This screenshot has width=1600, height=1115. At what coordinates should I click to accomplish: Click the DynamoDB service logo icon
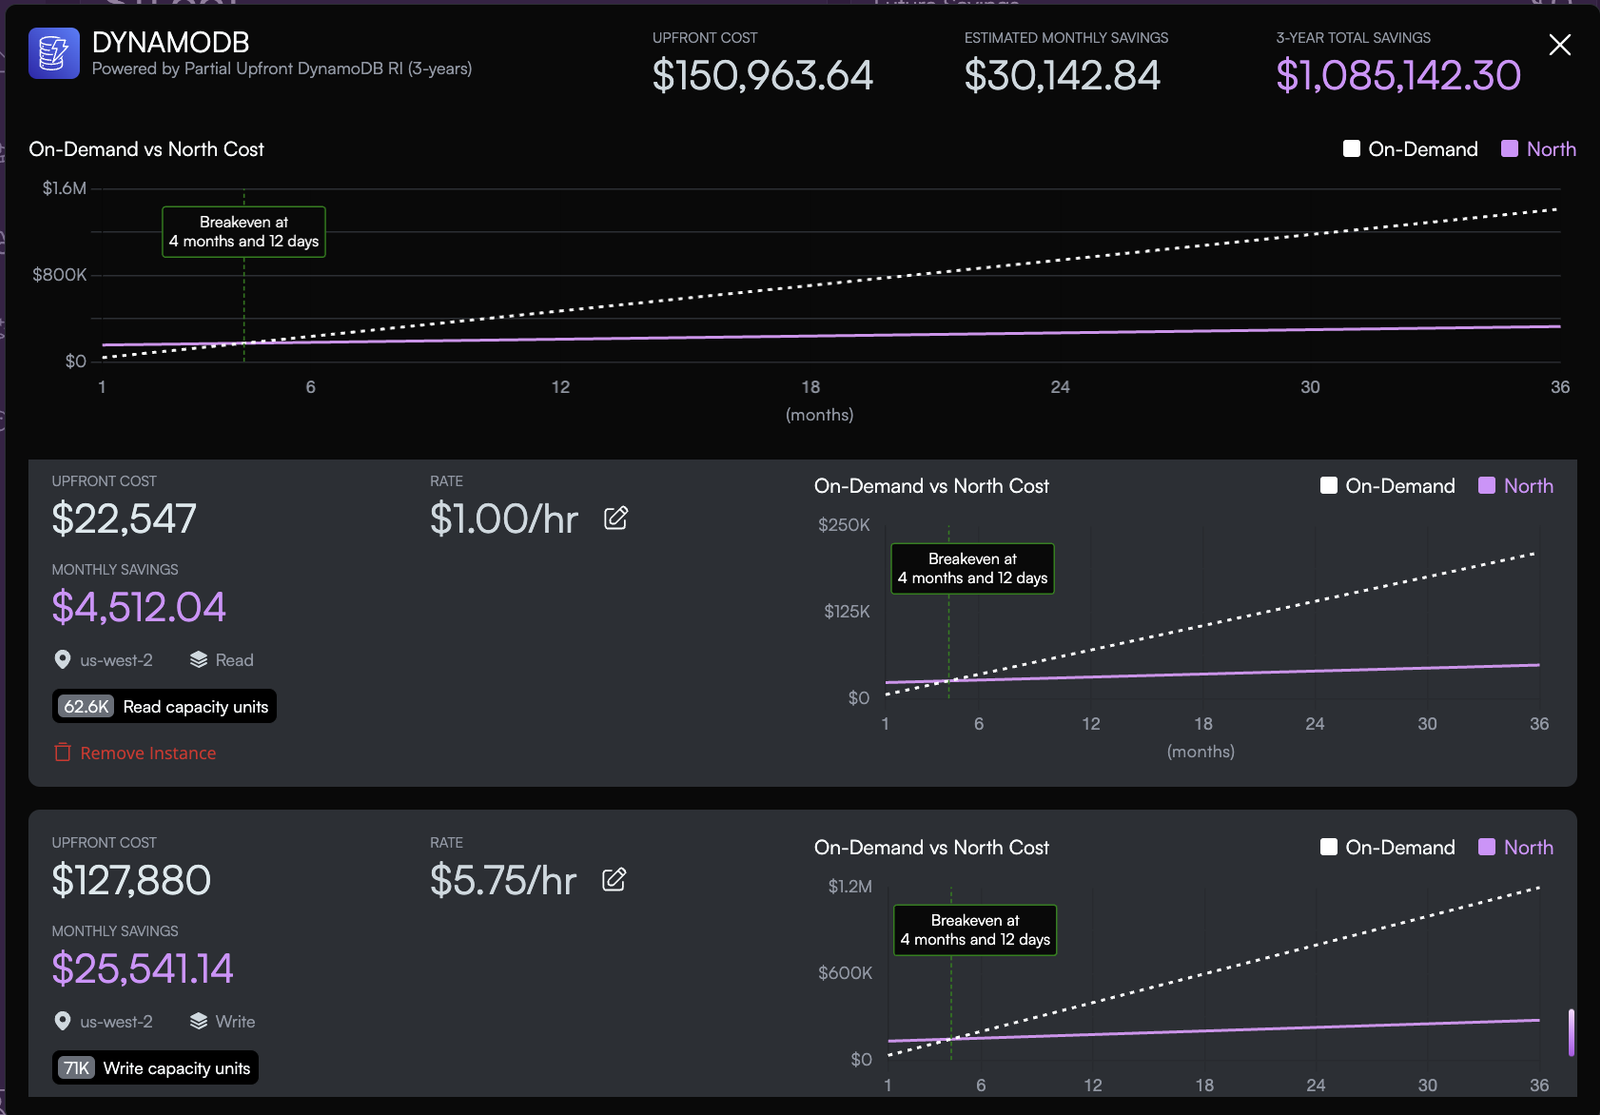click(x=54, y=53)
